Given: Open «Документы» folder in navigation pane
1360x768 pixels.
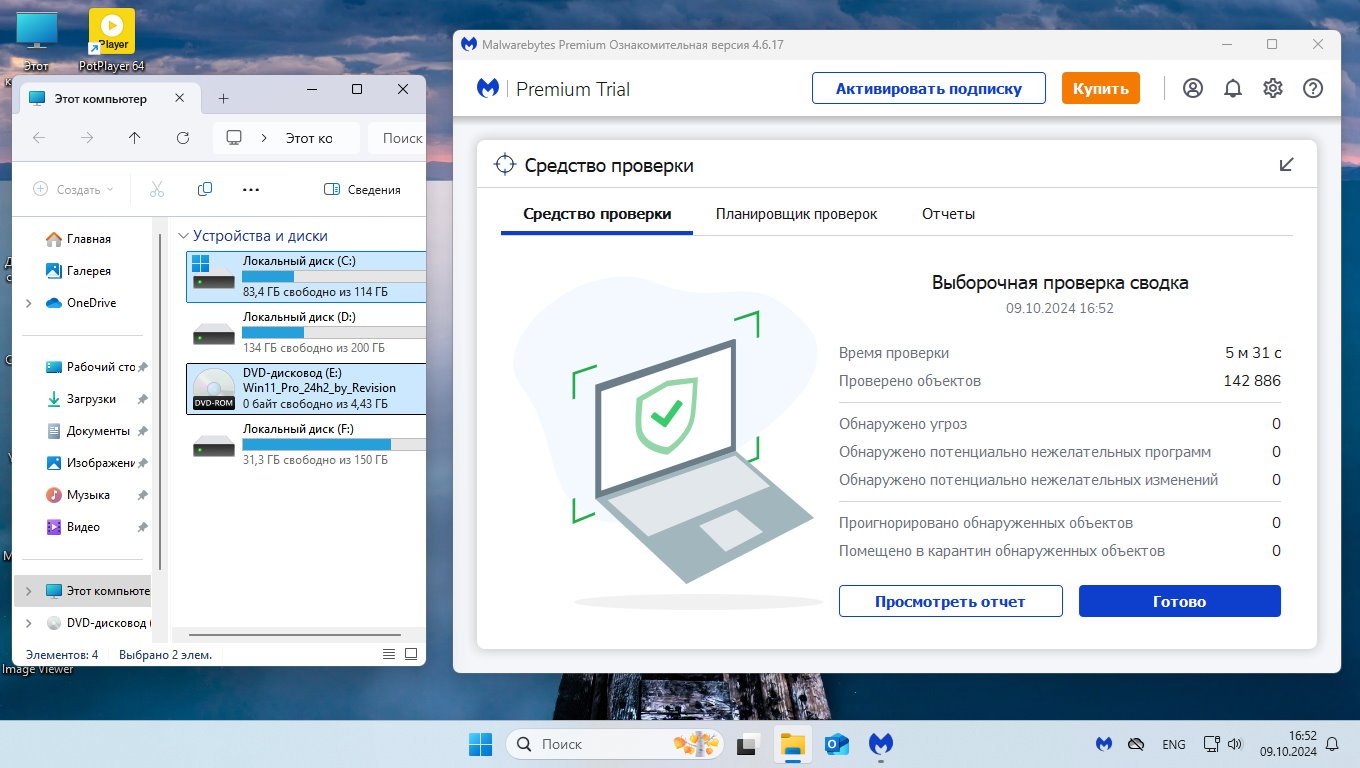Looking at the screenshot, I should click(88, 431).
